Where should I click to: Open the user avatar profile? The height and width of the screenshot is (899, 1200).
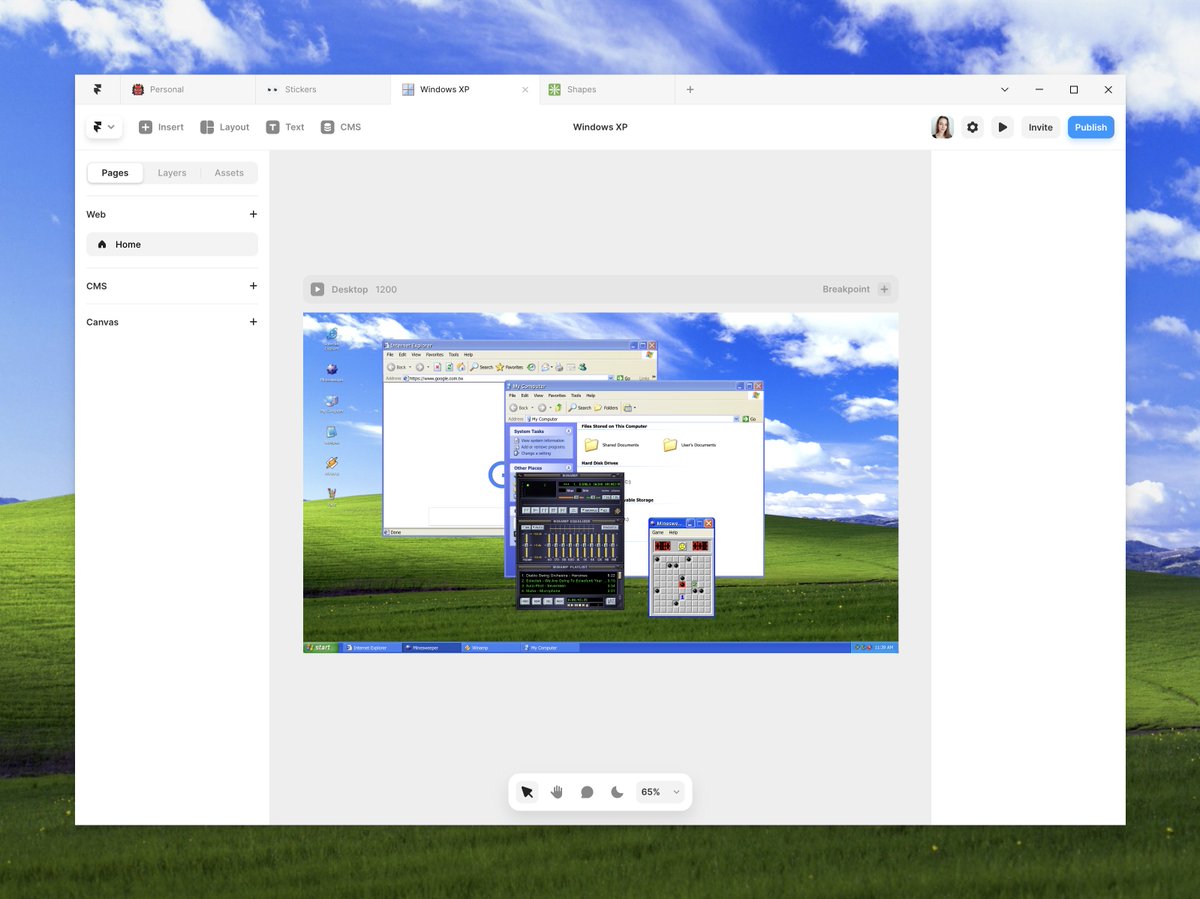pos(942,127)
